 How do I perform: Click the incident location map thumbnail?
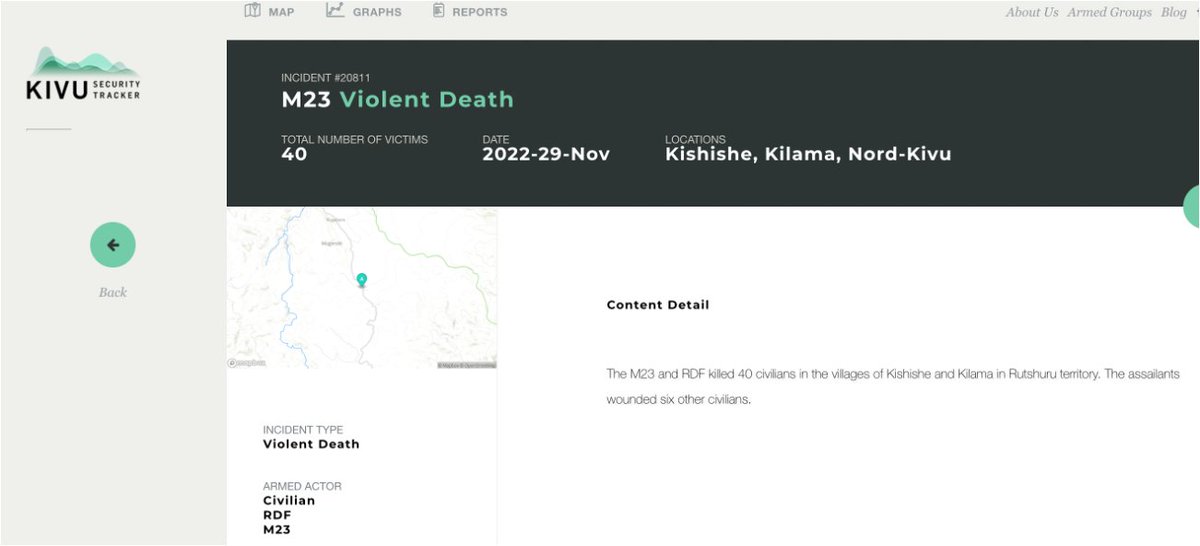(362, 288)
